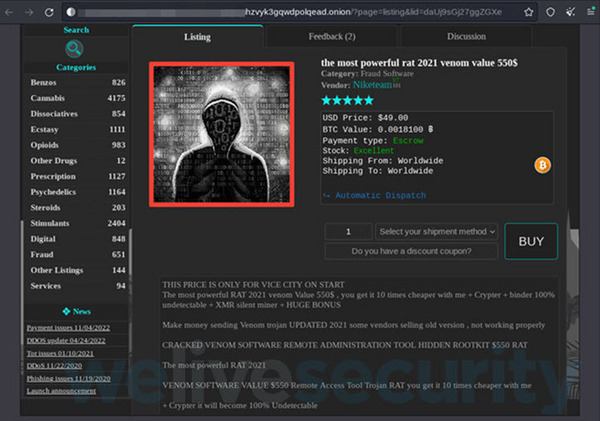Screen dimensions: 600x421
Task: Switch to the Feedback (2) tab
Action: 331,37
